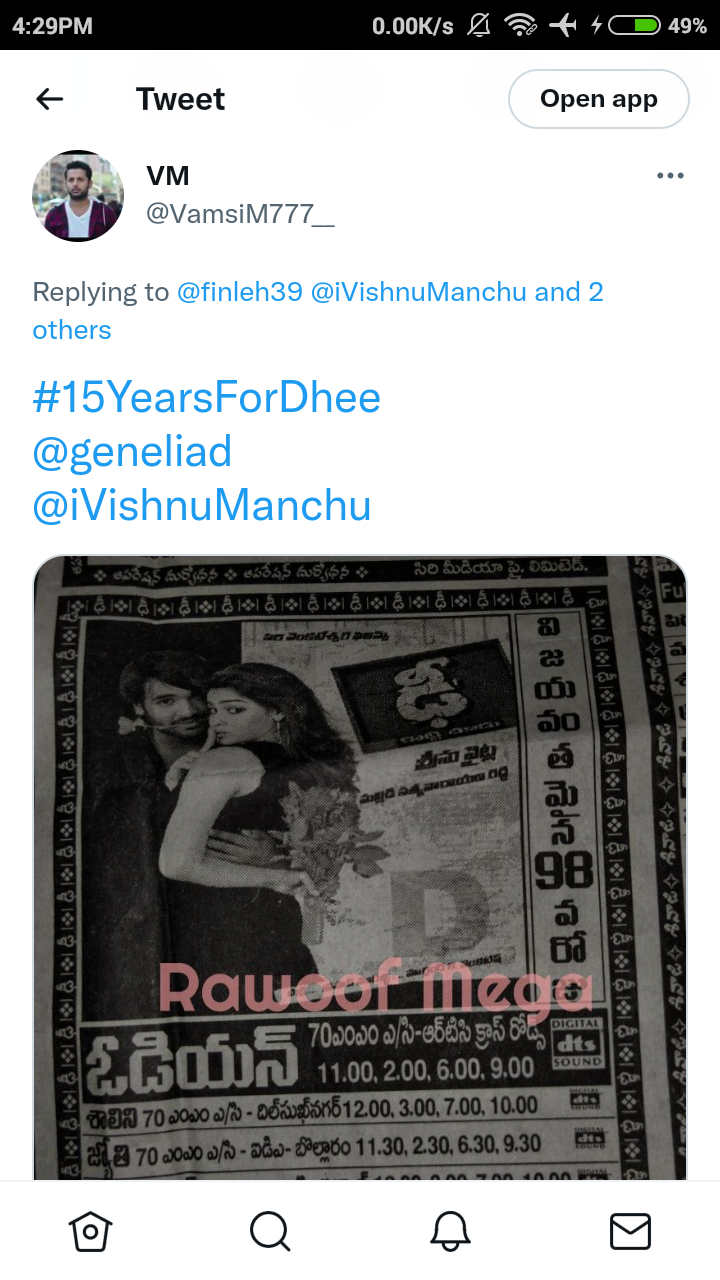
Task: Open the Messages envelope tab
Action: [630, 1231]
